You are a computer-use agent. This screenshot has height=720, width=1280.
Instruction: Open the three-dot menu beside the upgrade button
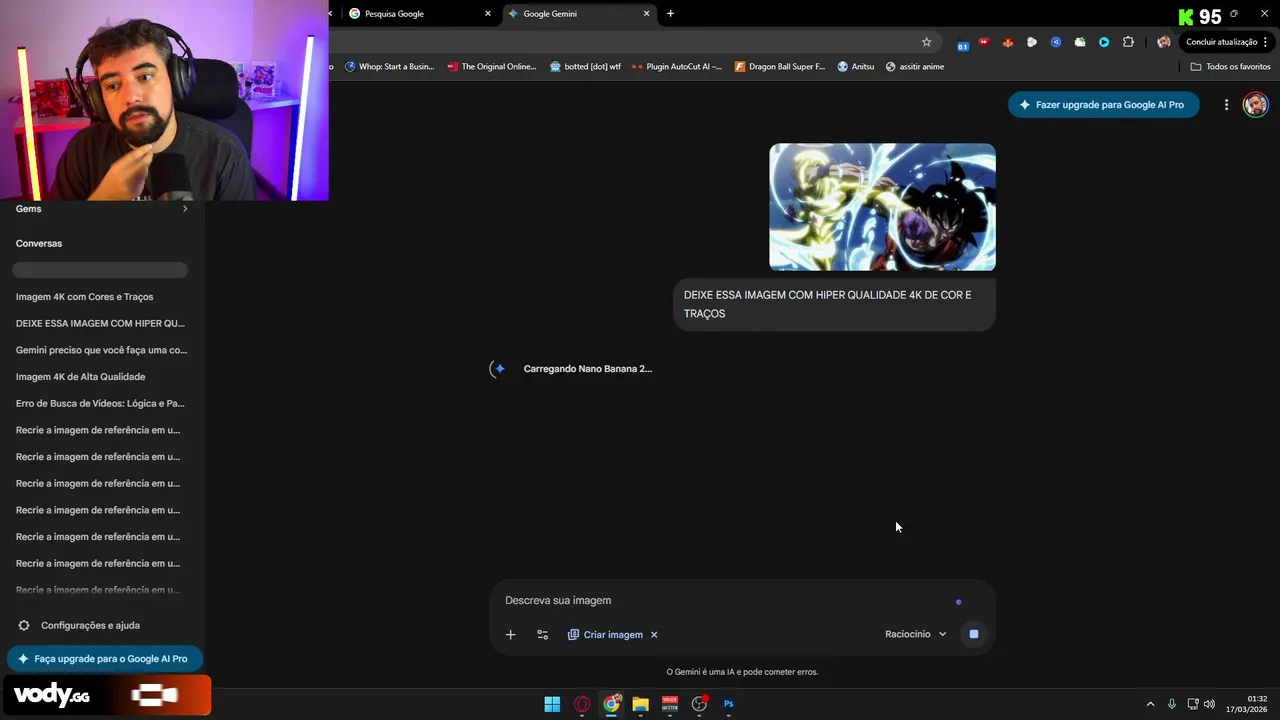point(1226,104)
